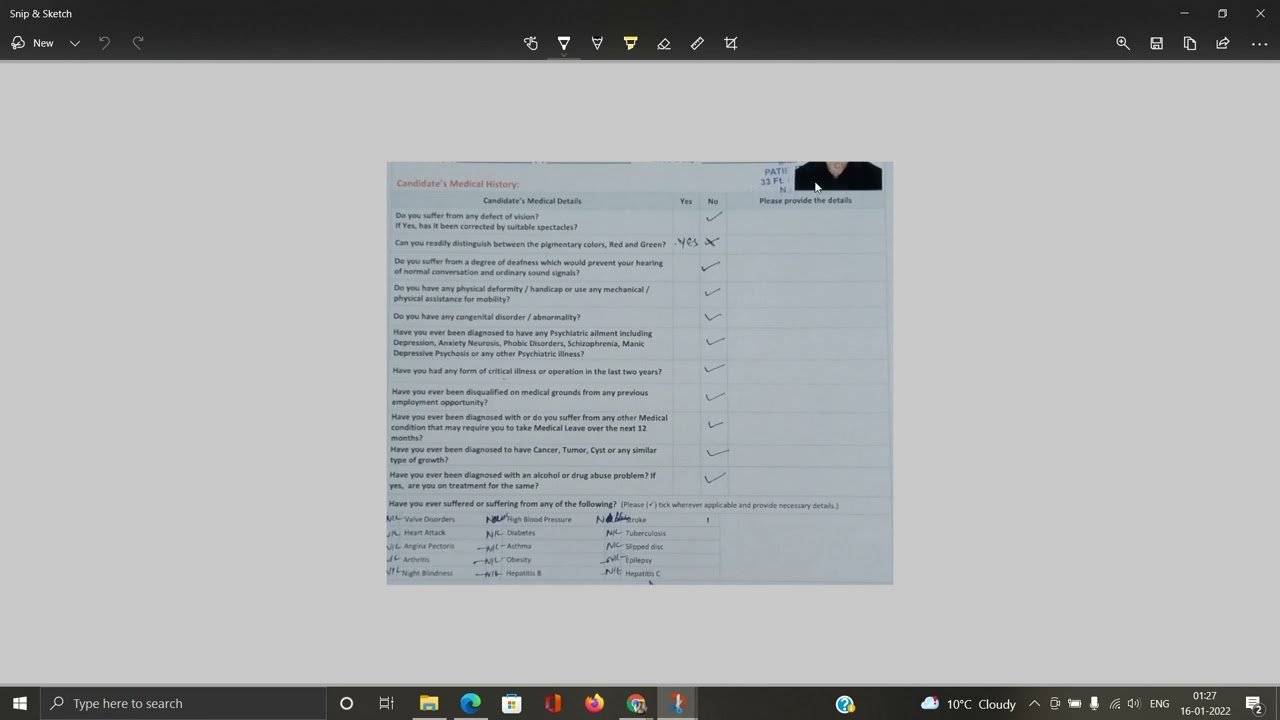Minimize the Snip & Sketch window

coord(1184,13)
